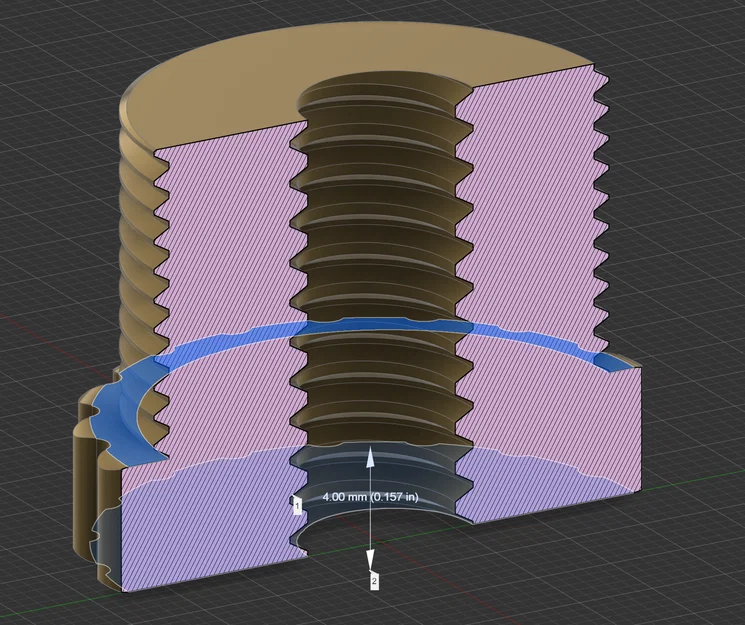Click the 4.00 mm (0.157 in) measurement label

[370, 497]
